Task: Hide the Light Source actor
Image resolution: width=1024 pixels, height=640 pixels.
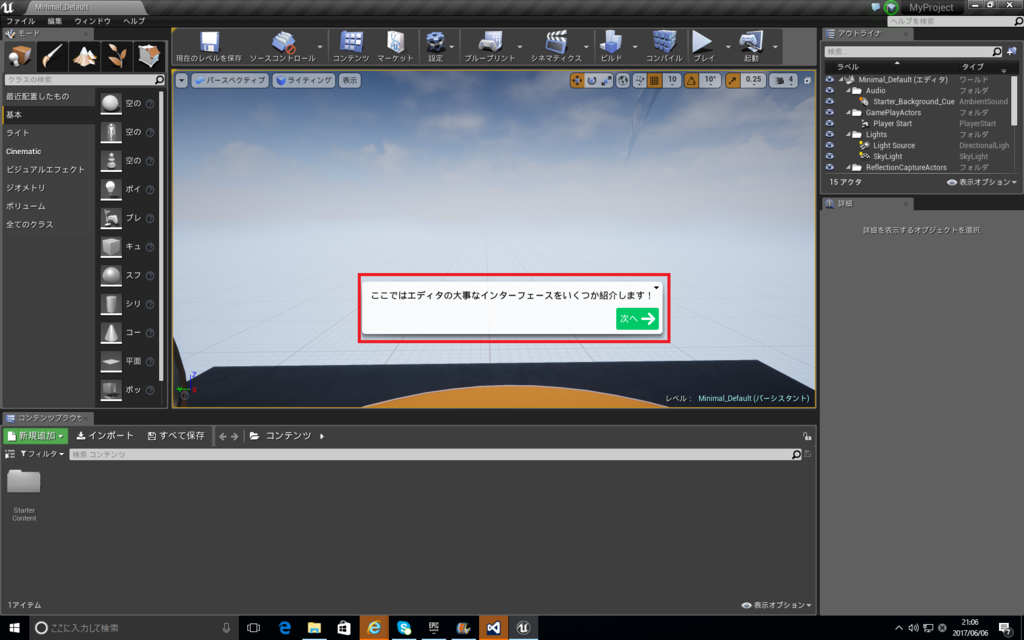Action: [x=829, y=146]
